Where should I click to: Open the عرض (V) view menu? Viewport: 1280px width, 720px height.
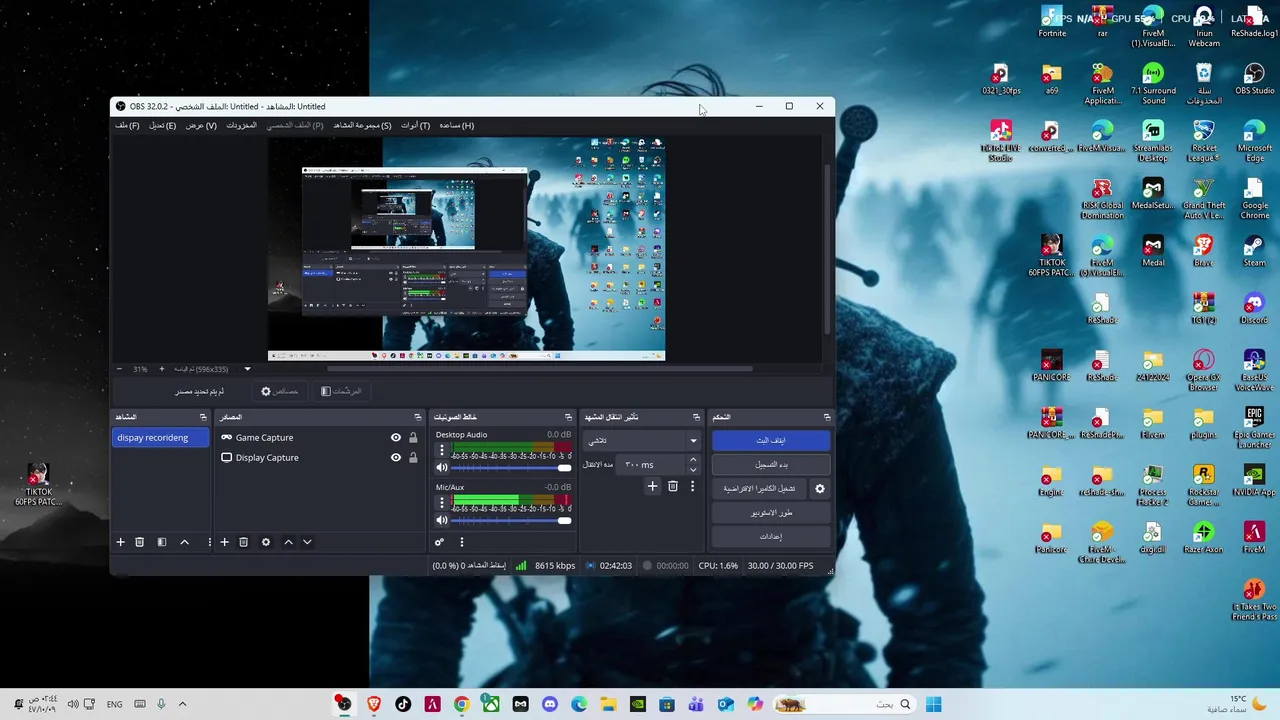tap(201, 126)
